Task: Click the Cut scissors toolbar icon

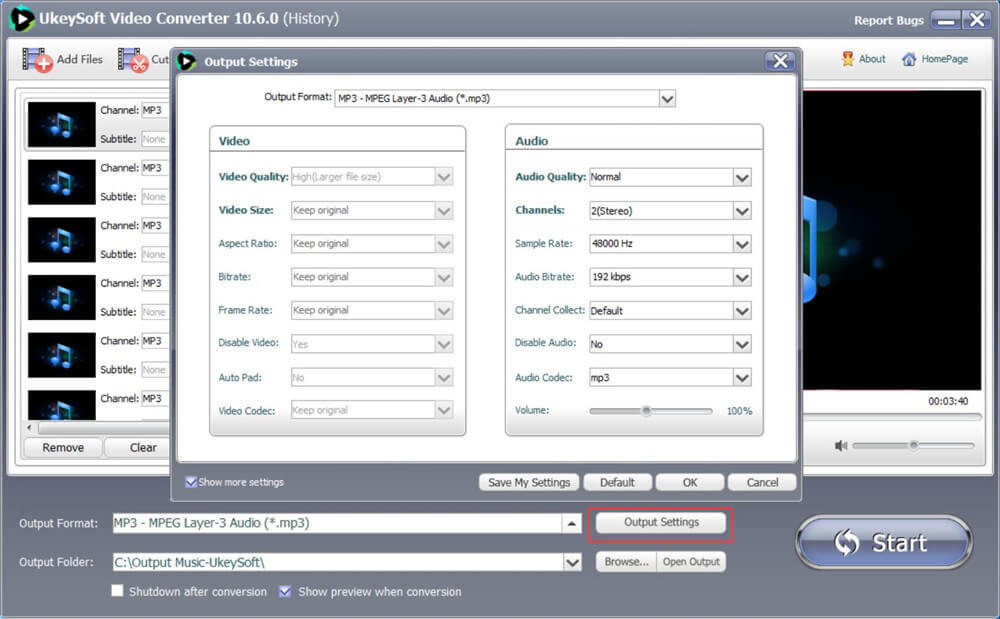Action: click(133, 60)
